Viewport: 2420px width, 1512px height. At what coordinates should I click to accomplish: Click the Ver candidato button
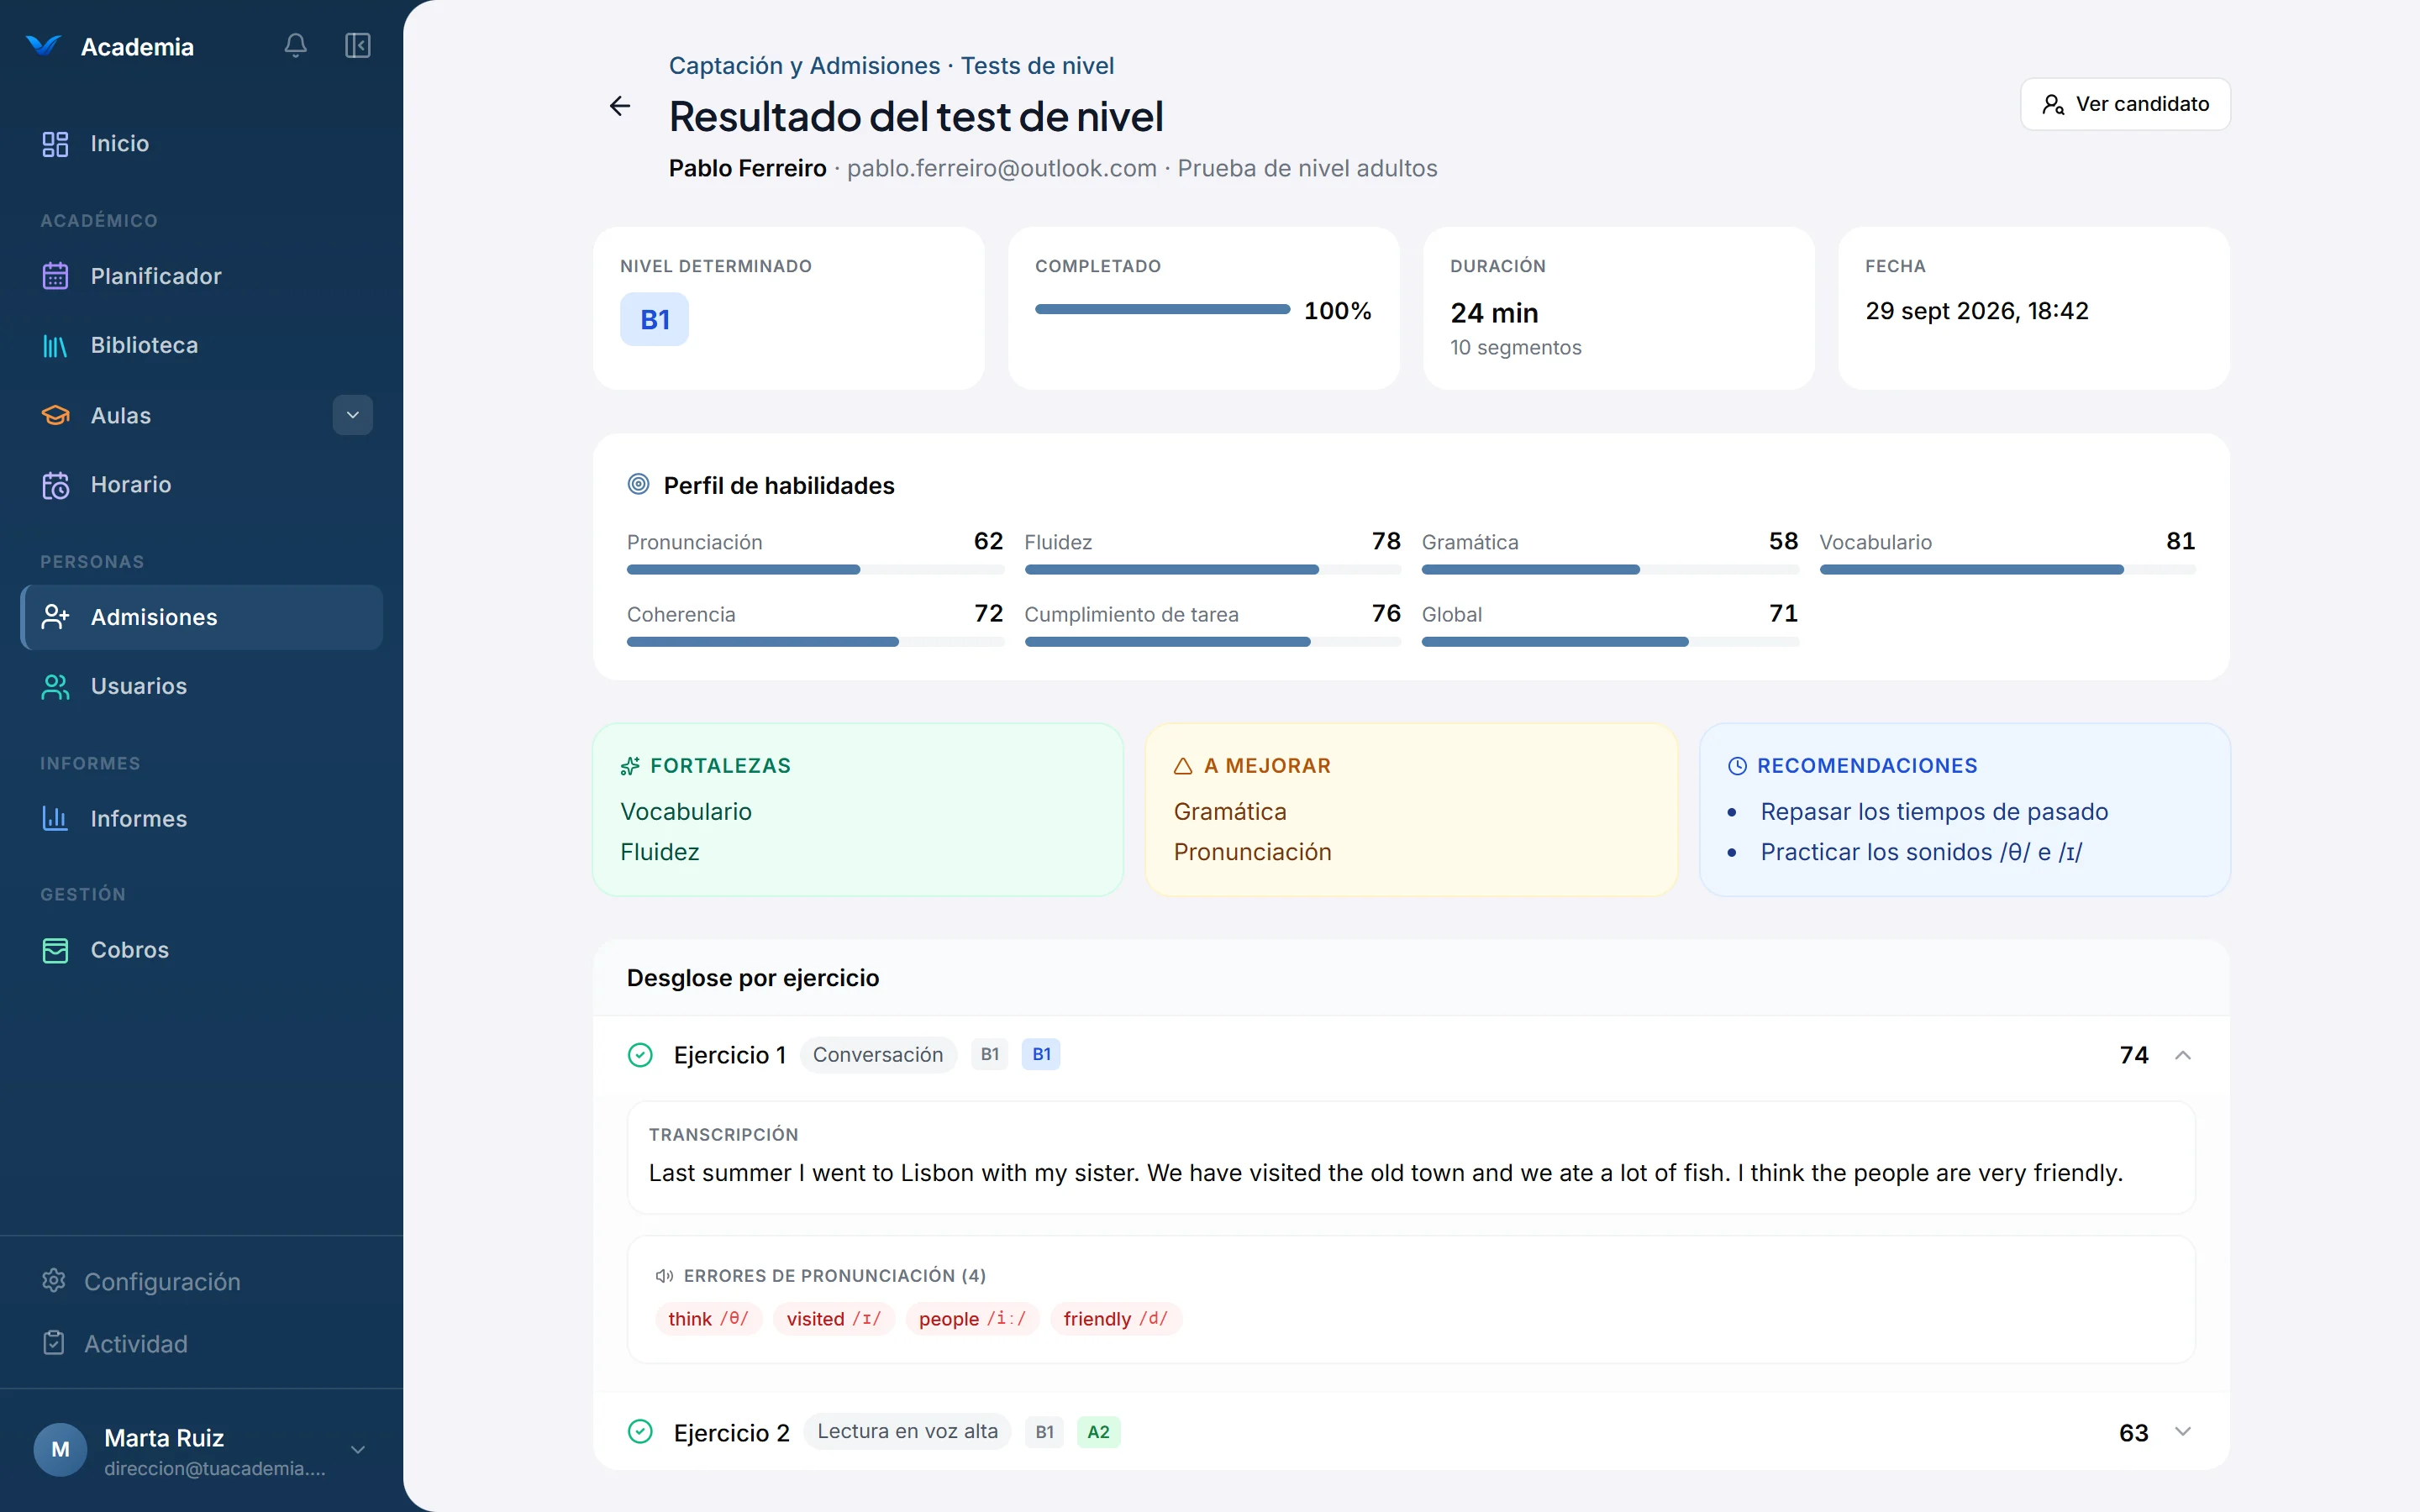tap(2125, 104)
